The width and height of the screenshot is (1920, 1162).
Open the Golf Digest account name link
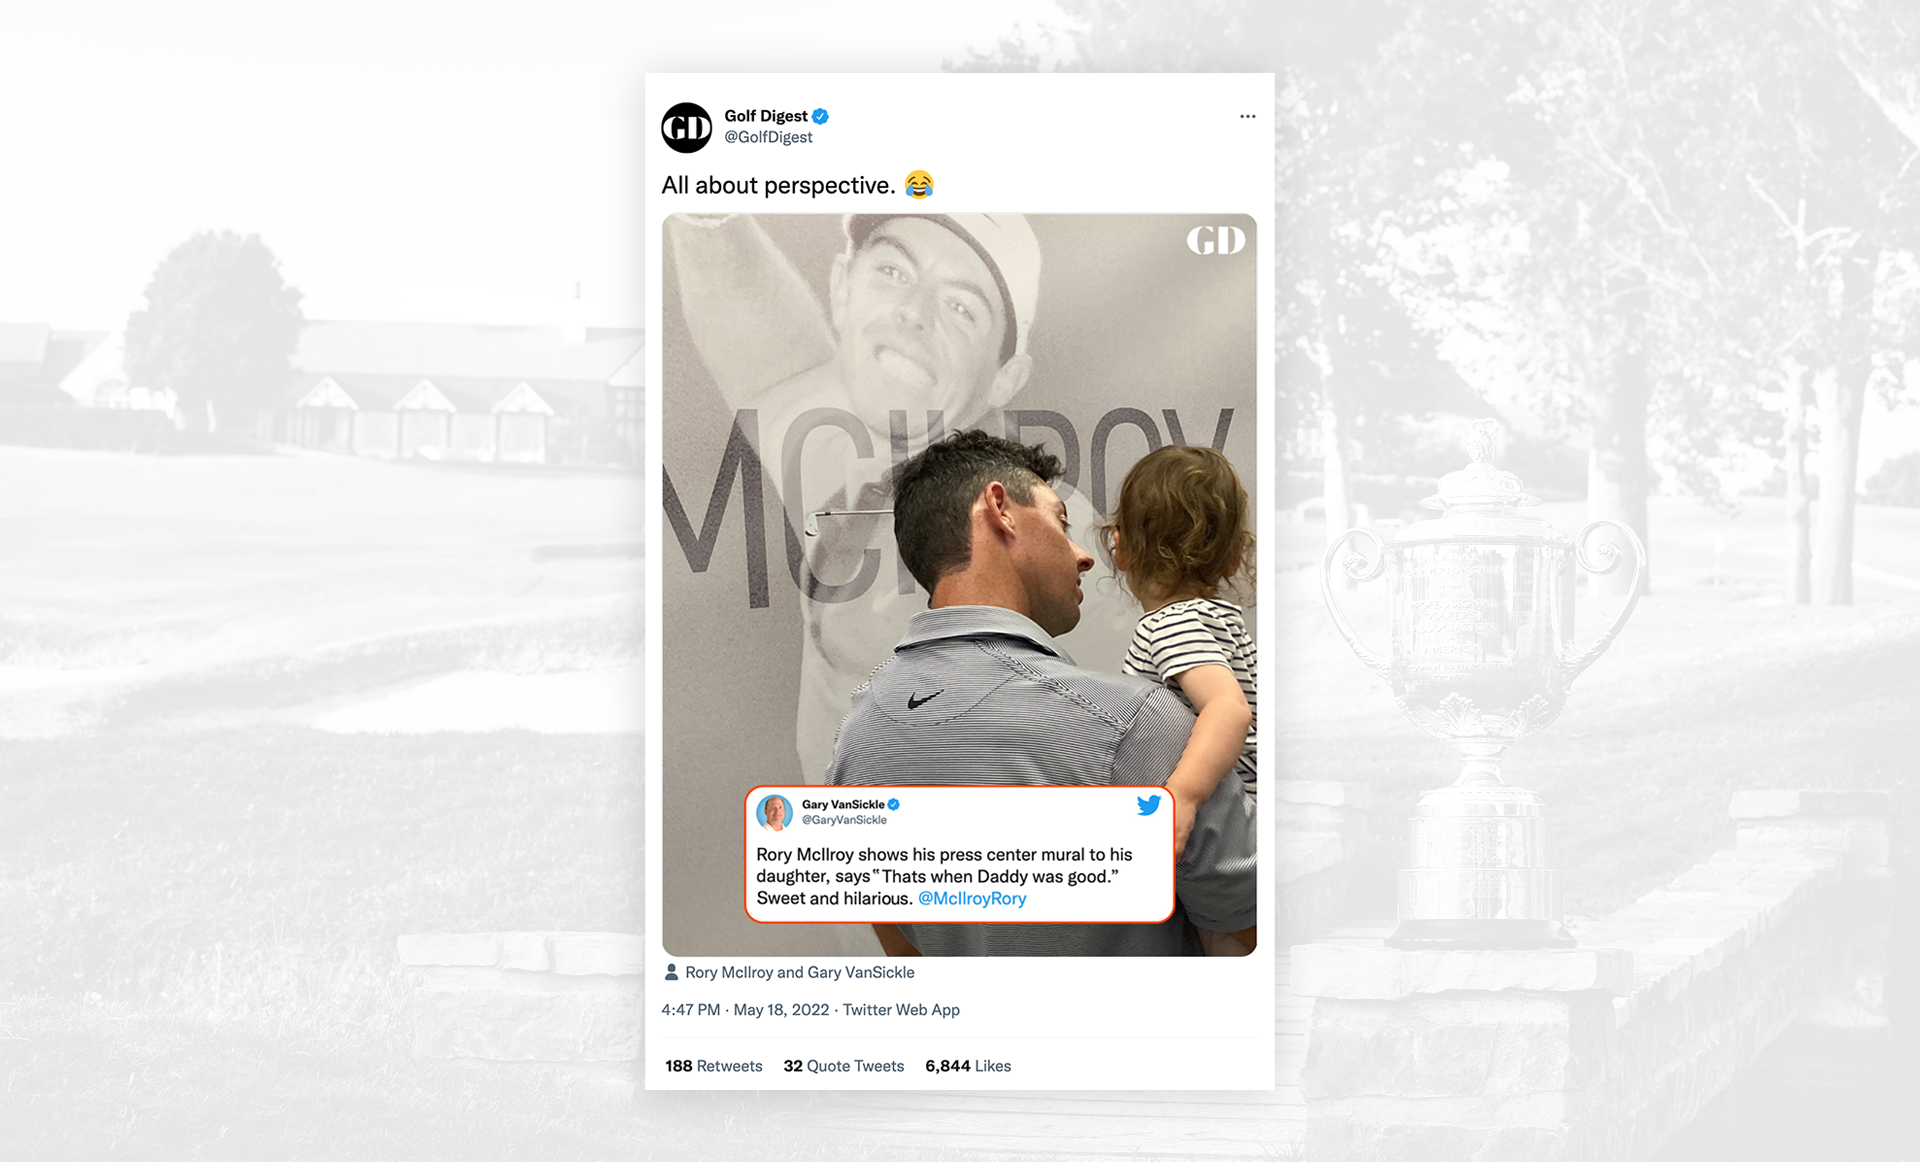click(x=766, y=116)
